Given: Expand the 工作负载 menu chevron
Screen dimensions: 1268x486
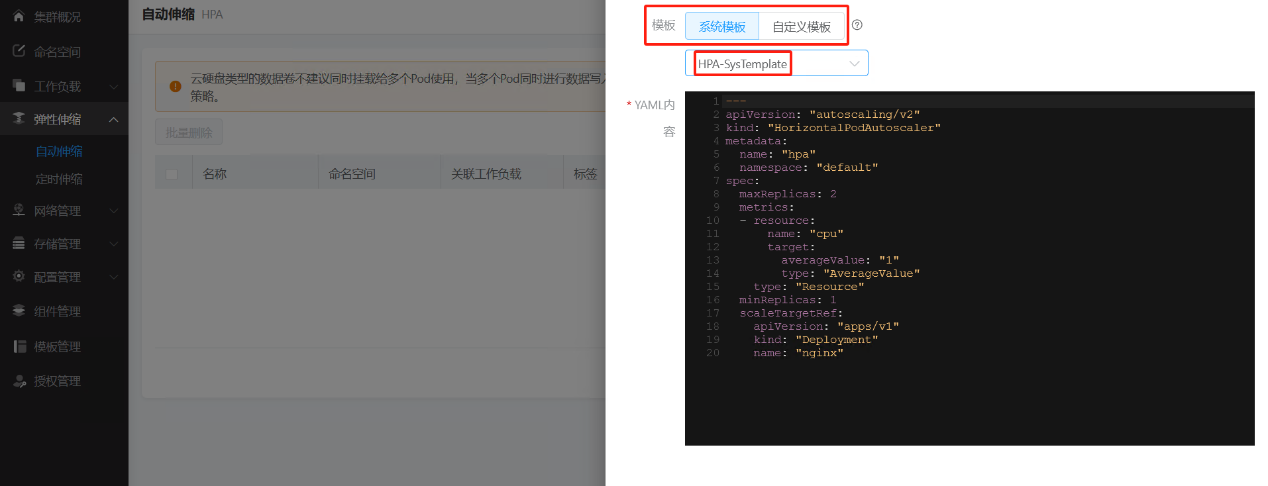Looking at the screenshot, I should pos(114,87).
